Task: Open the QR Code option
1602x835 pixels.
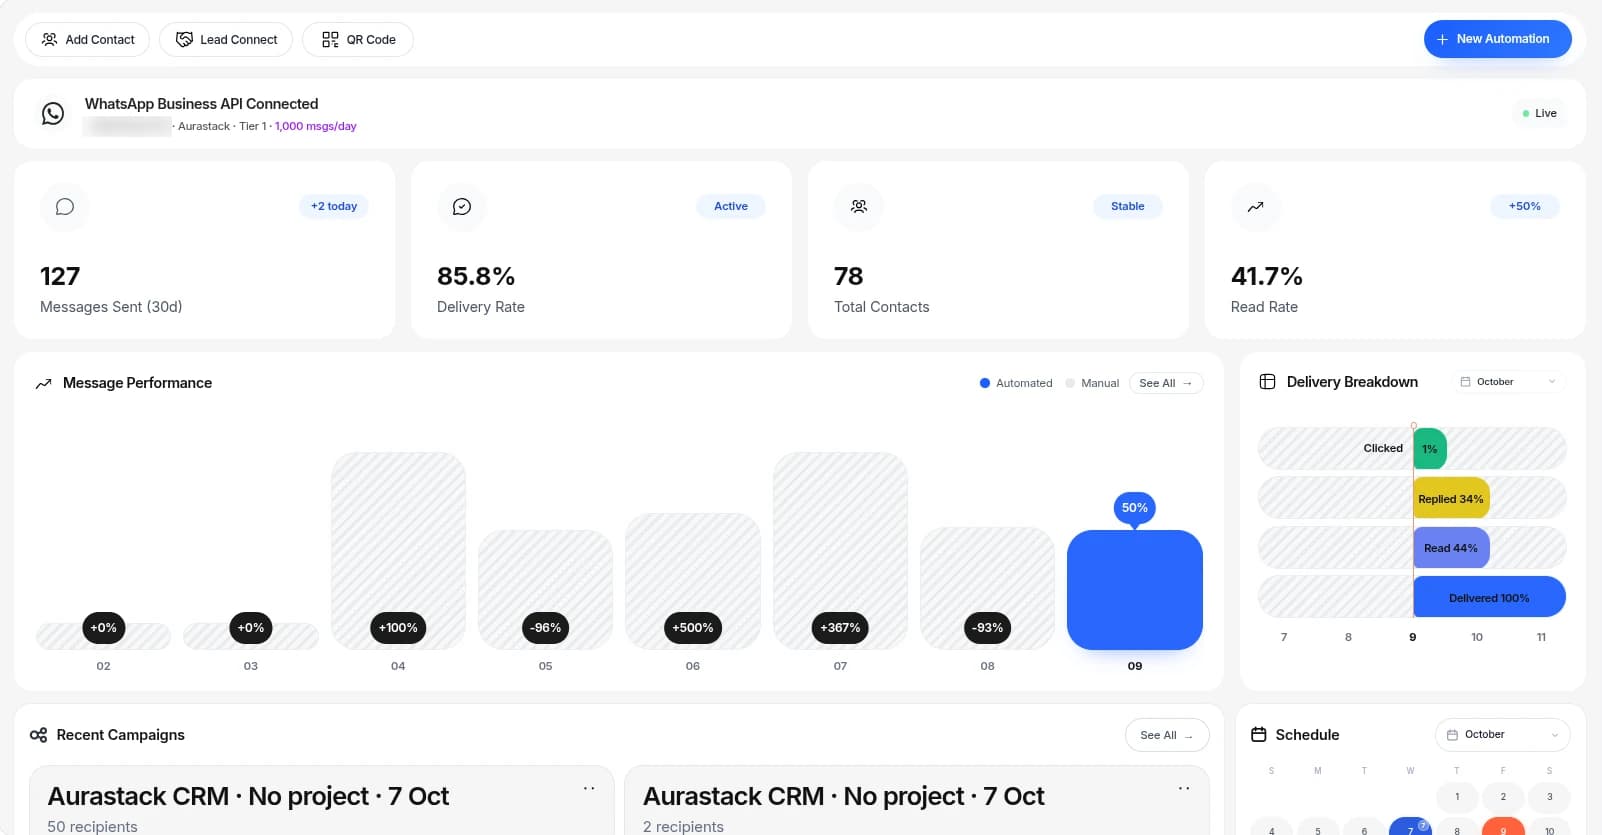Action: click(358, 40)
